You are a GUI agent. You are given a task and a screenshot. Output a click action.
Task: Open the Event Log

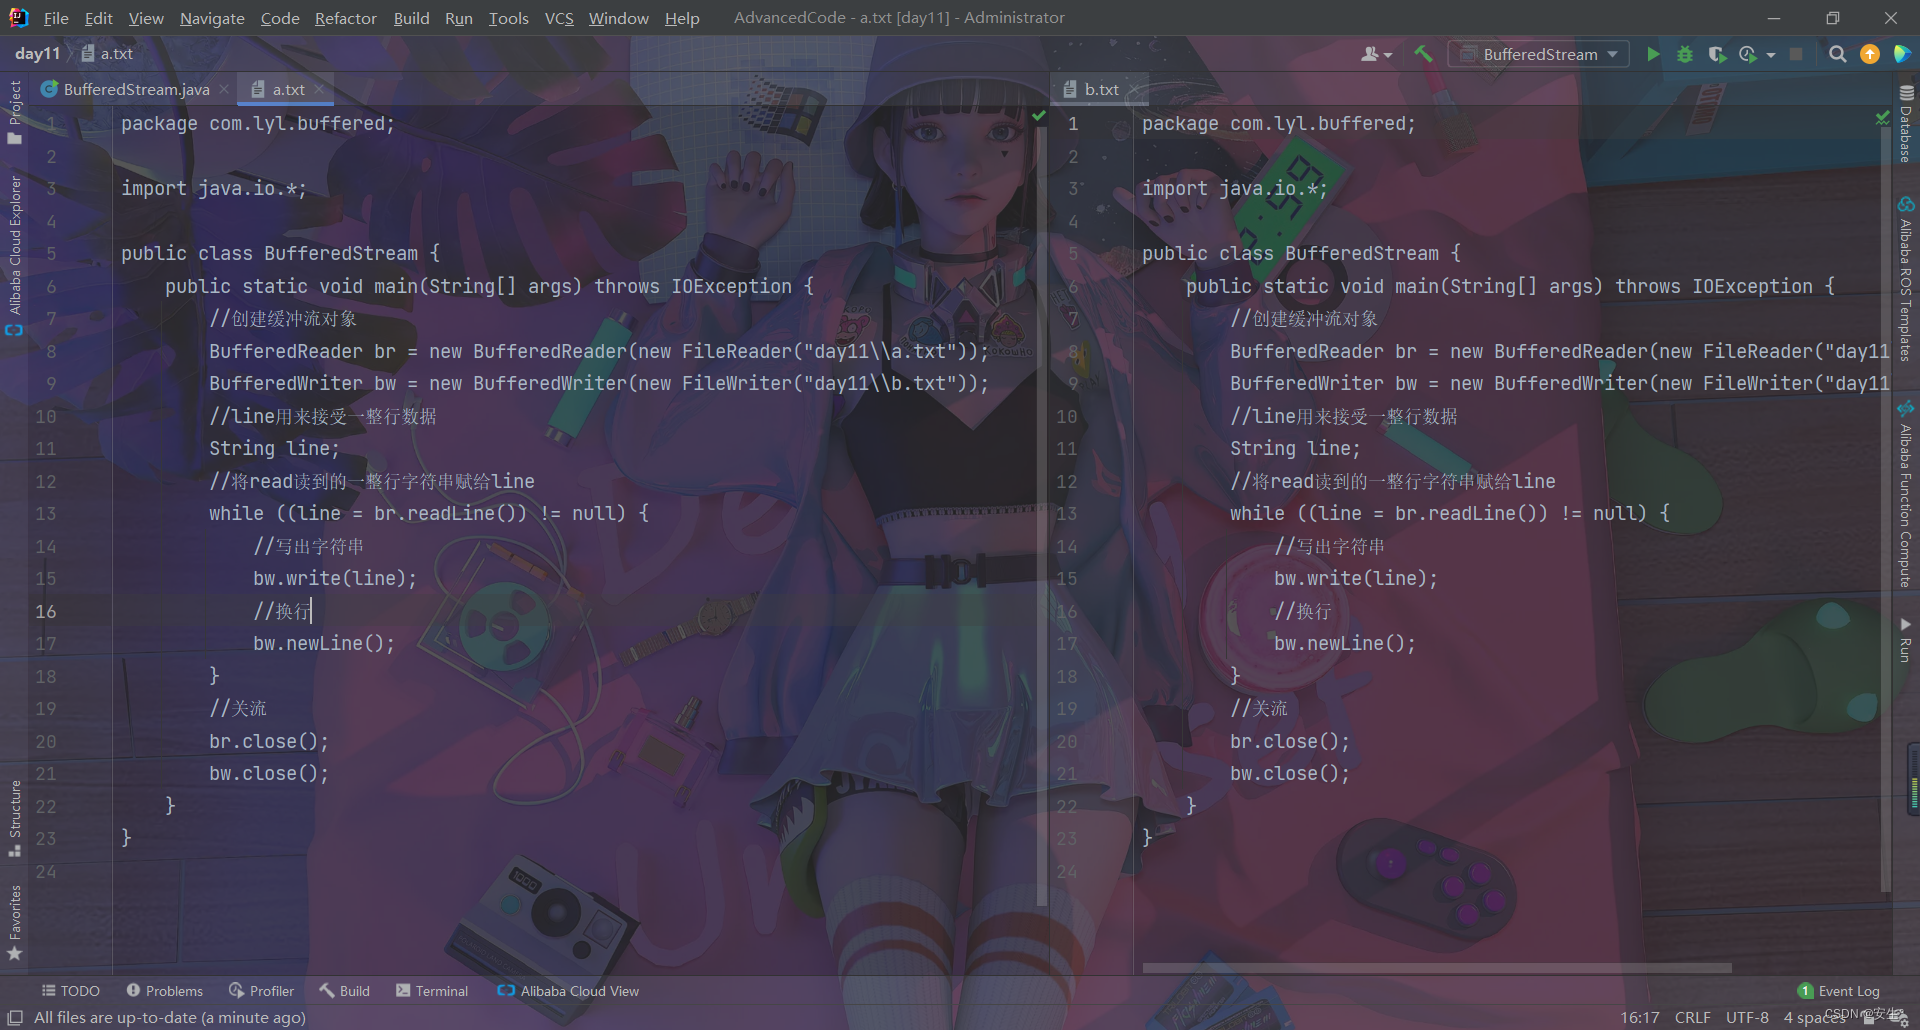pos(1848,990)
